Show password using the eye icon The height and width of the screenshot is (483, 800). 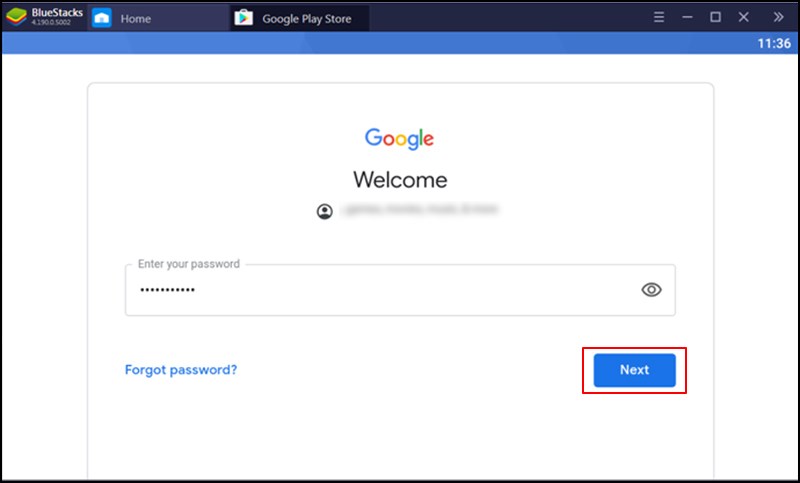(x=651, y=290)
